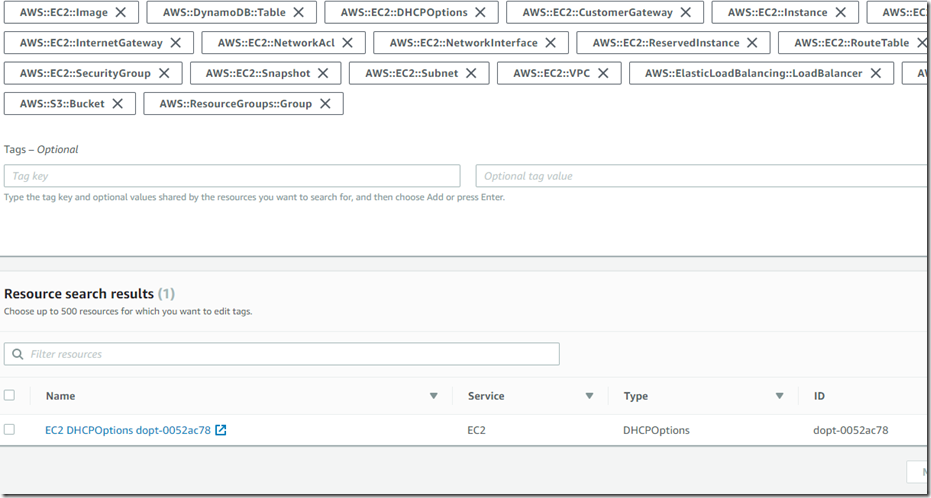931x498 pixels.
Task: Remove the AWS::EC2::NetworkAcl type tag
Action: coord(347,43)
